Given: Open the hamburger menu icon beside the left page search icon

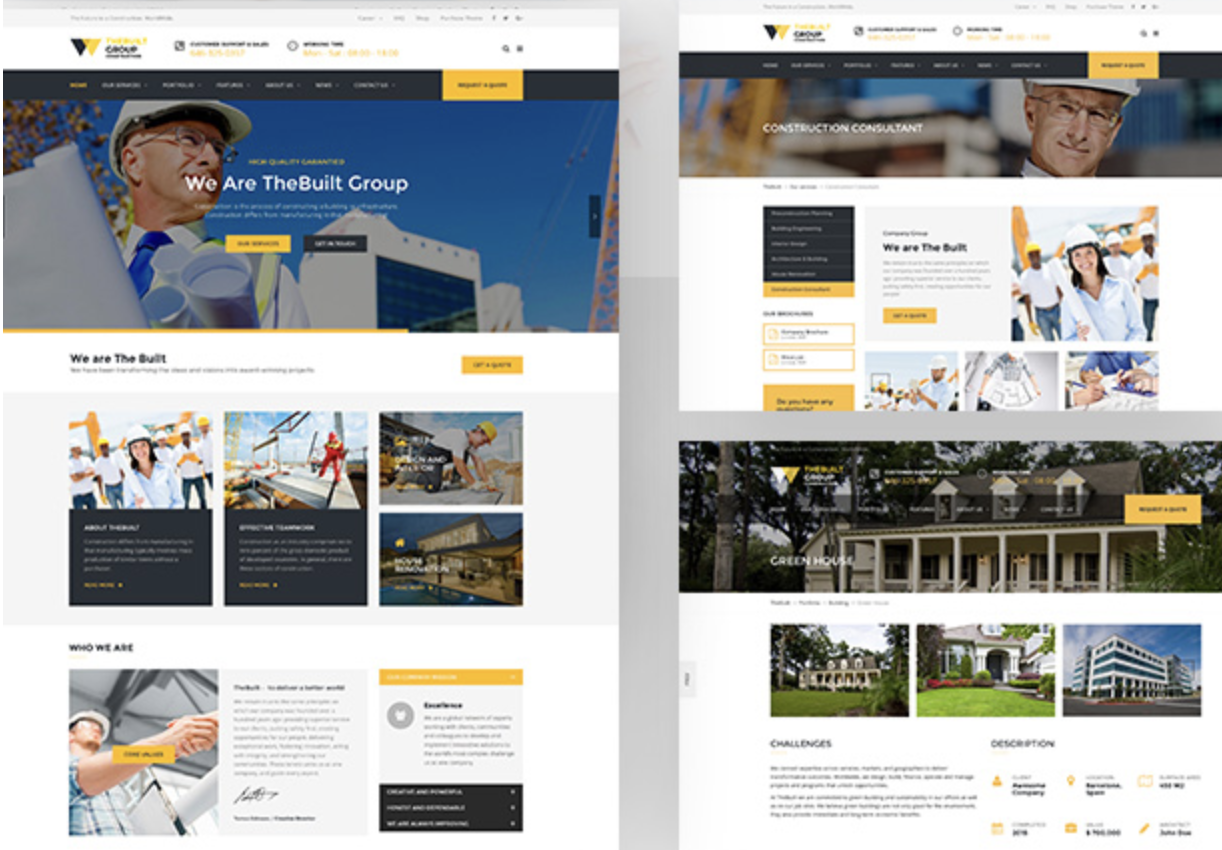Looking at the screenshot, I should (519, 48).
